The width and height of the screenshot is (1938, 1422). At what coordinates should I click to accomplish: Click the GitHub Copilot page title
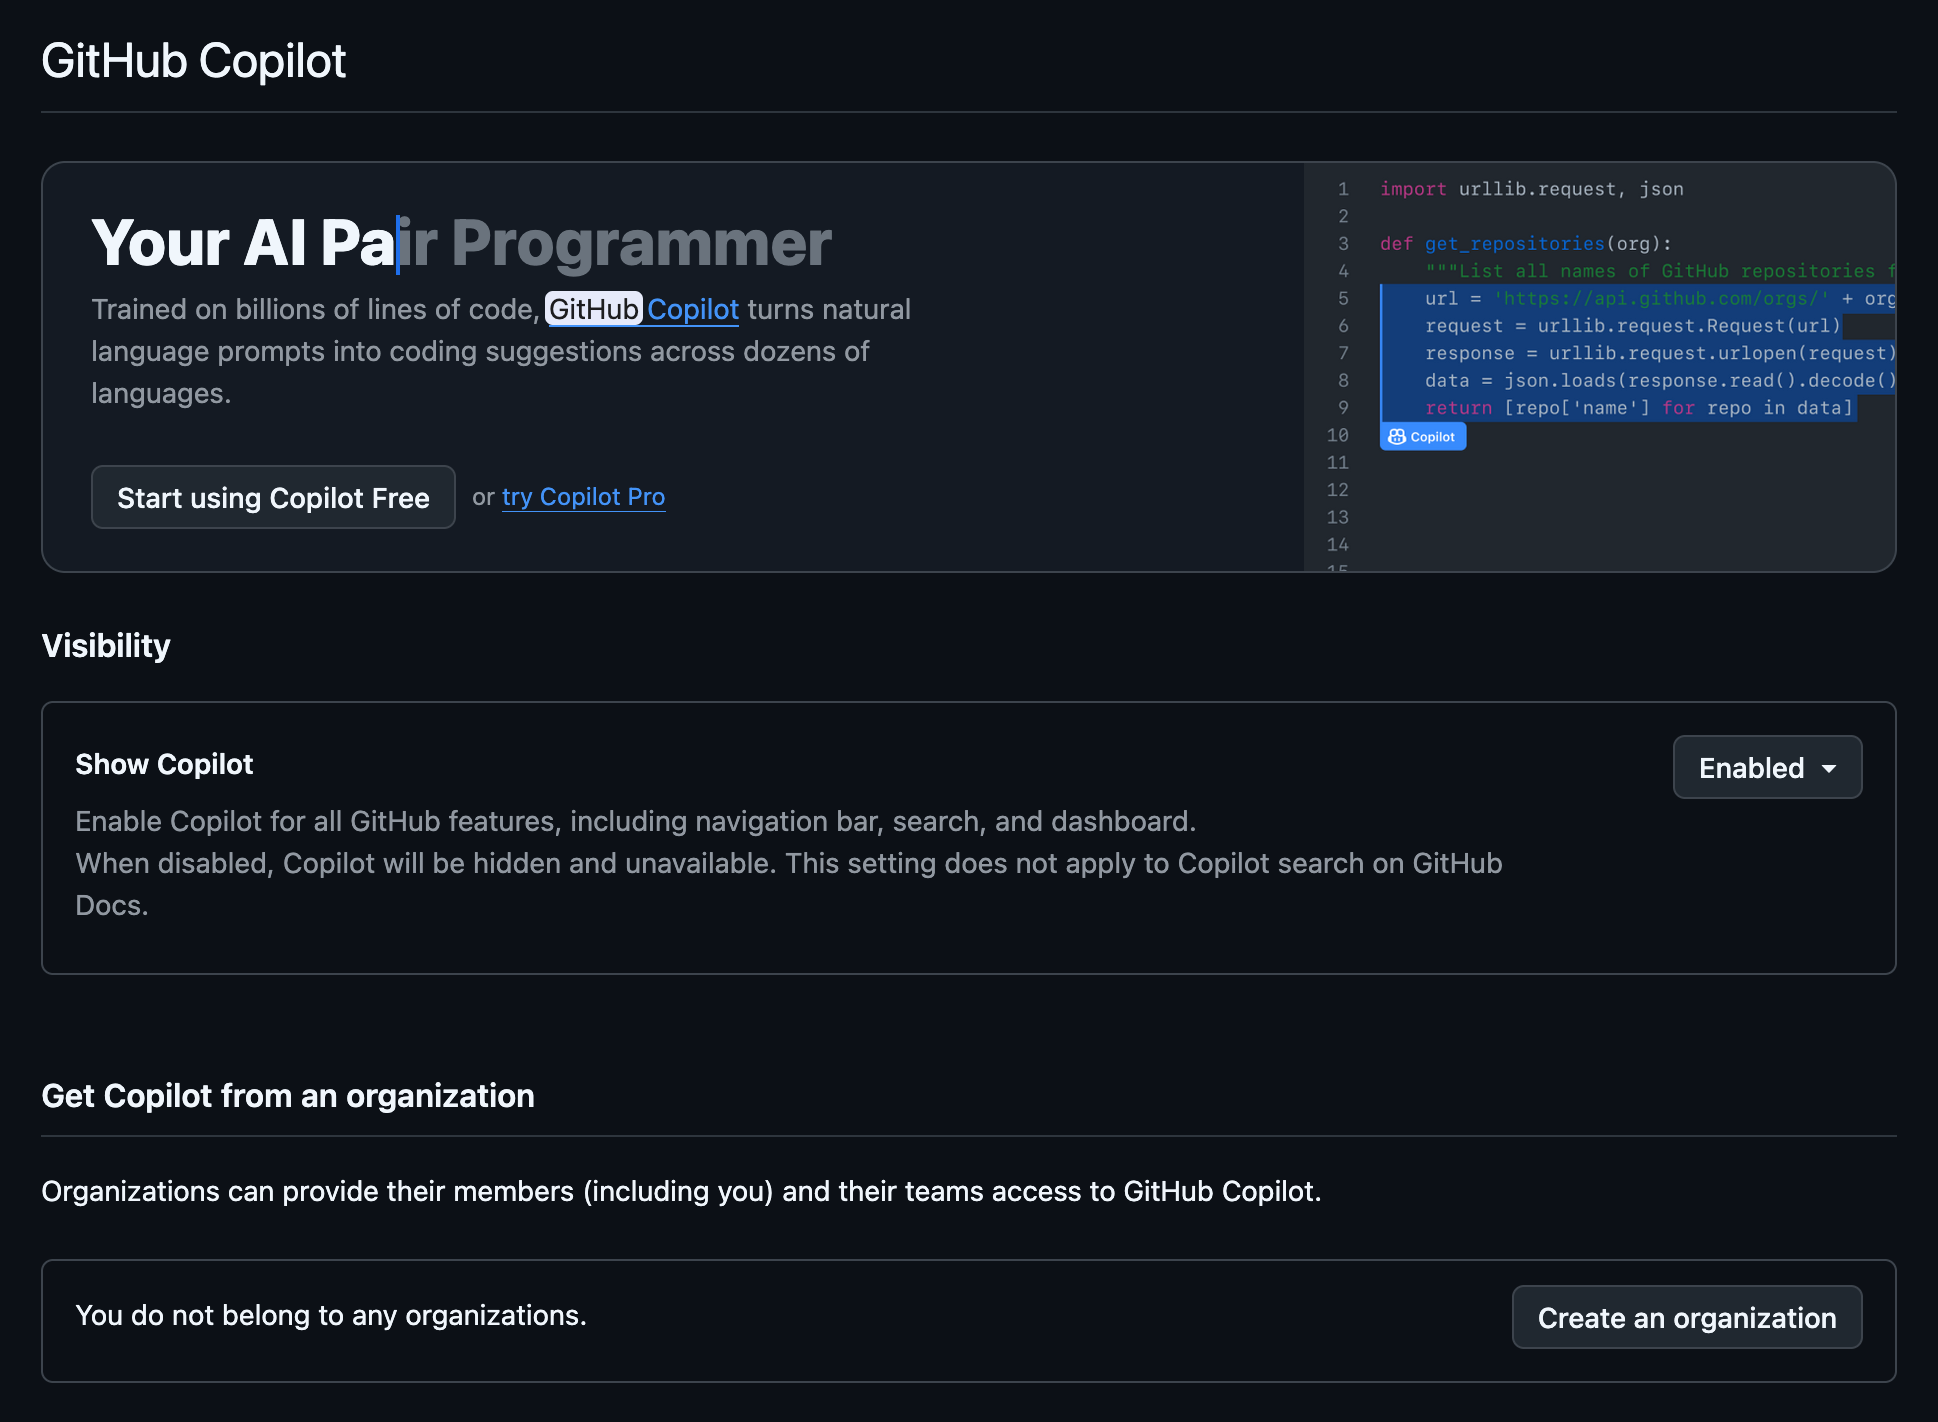click(194, 61)
